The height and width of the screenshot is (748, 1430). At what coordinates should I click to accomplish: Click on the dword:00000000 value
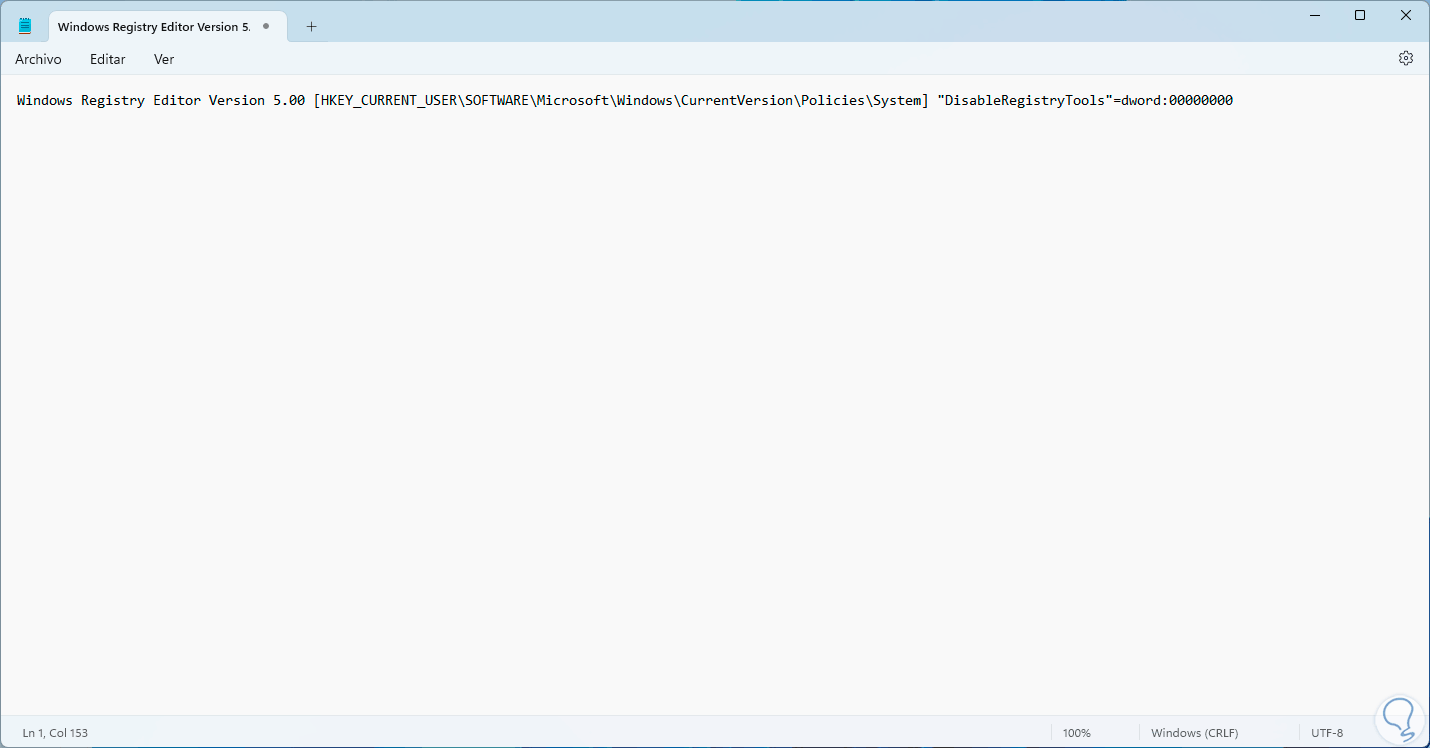pos(1177,101)
